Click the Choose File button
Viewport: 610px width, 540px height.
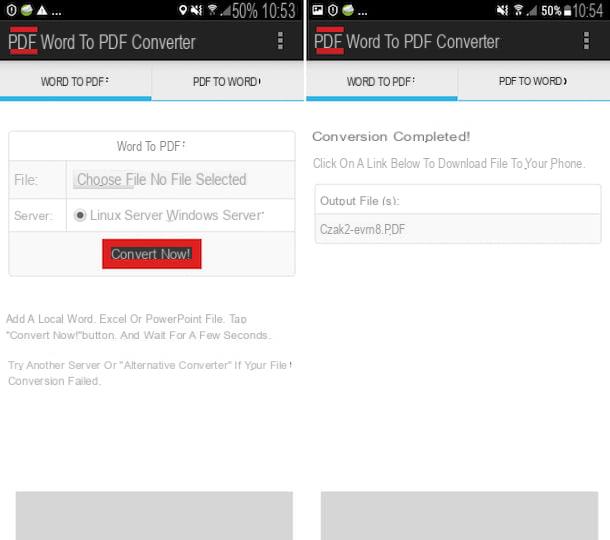point(105,179)
